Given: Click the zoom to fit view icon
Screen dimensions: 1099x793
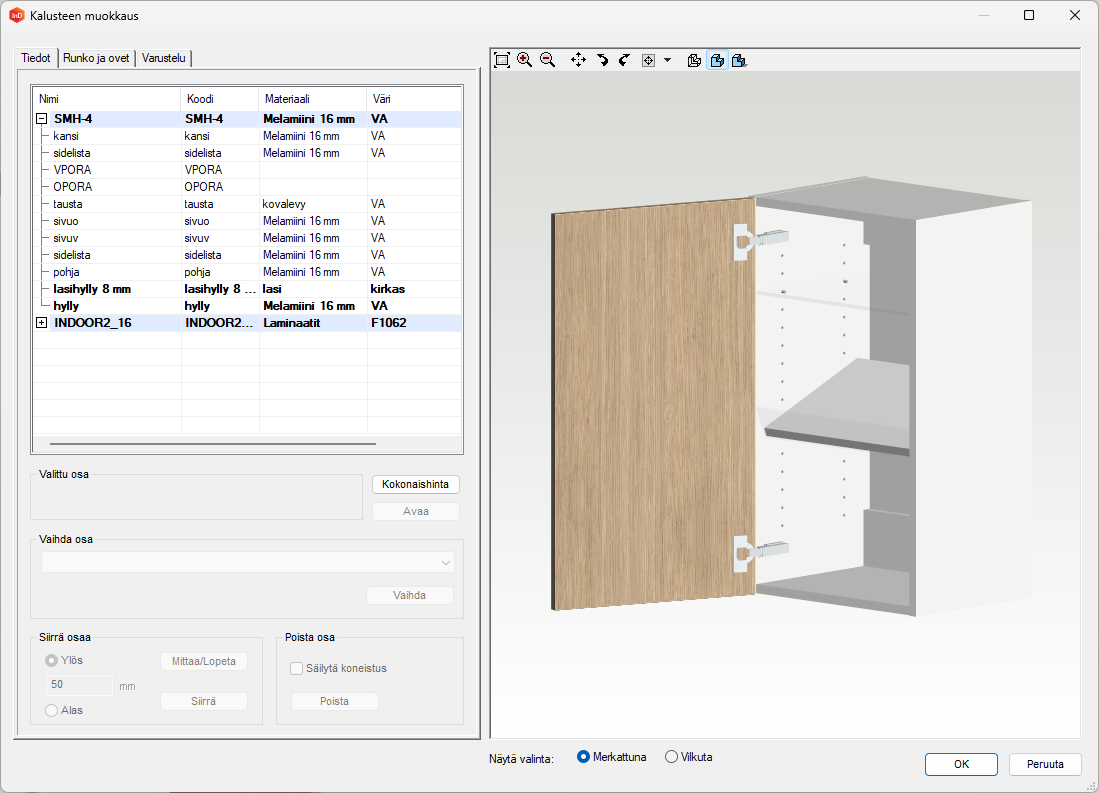Looking at the screenshot, I should pyautogui.click(x=502, y=60).
